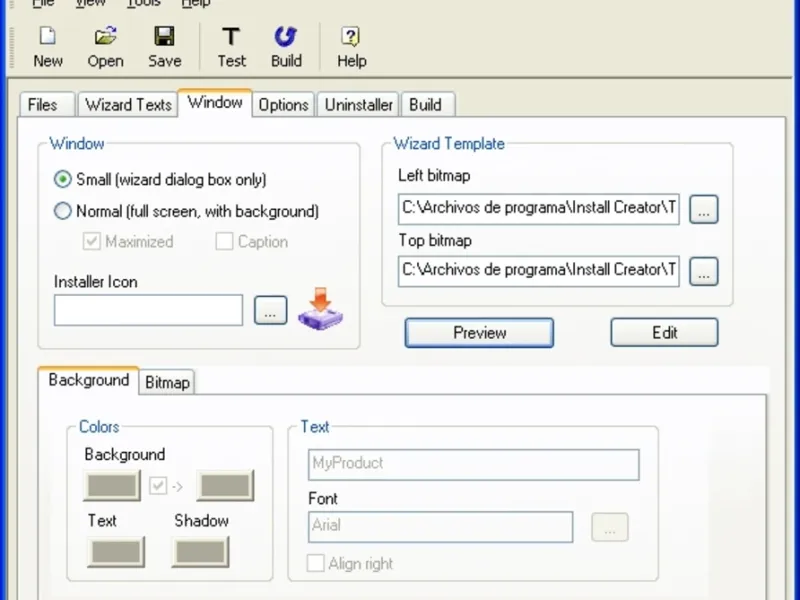This screenshot has height=600, width=800.
Task: Browse for the Installer Icon file
Action: click(x=270, y=310)
